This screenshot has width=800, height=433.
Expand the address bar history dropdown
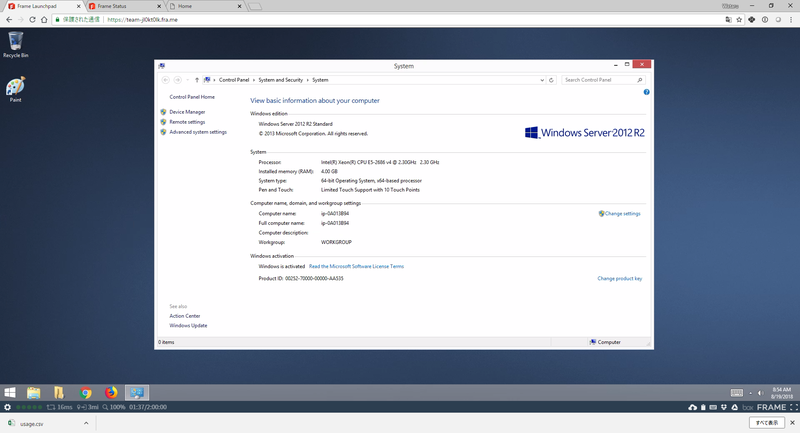click(542, 80)
